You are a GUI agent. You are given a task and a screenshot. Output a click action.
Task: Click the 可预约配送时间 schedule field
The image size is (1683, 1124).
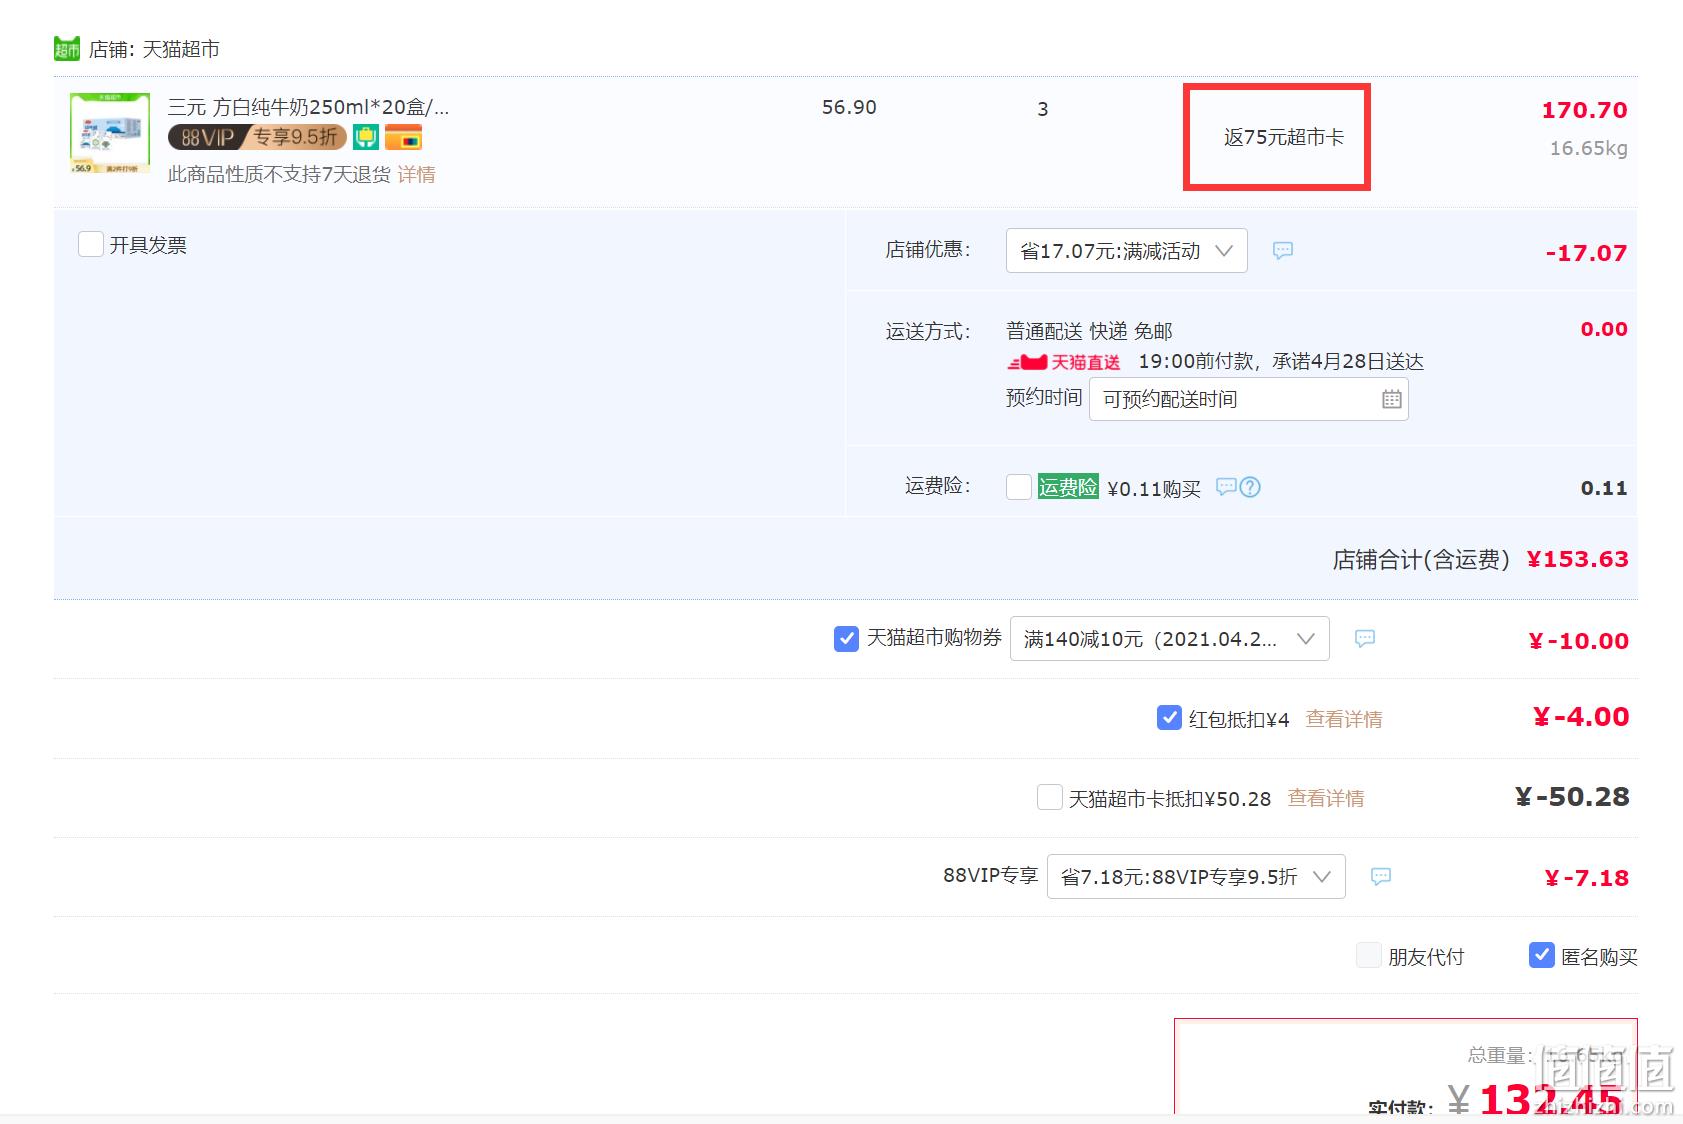click(x=1248, y=399)
